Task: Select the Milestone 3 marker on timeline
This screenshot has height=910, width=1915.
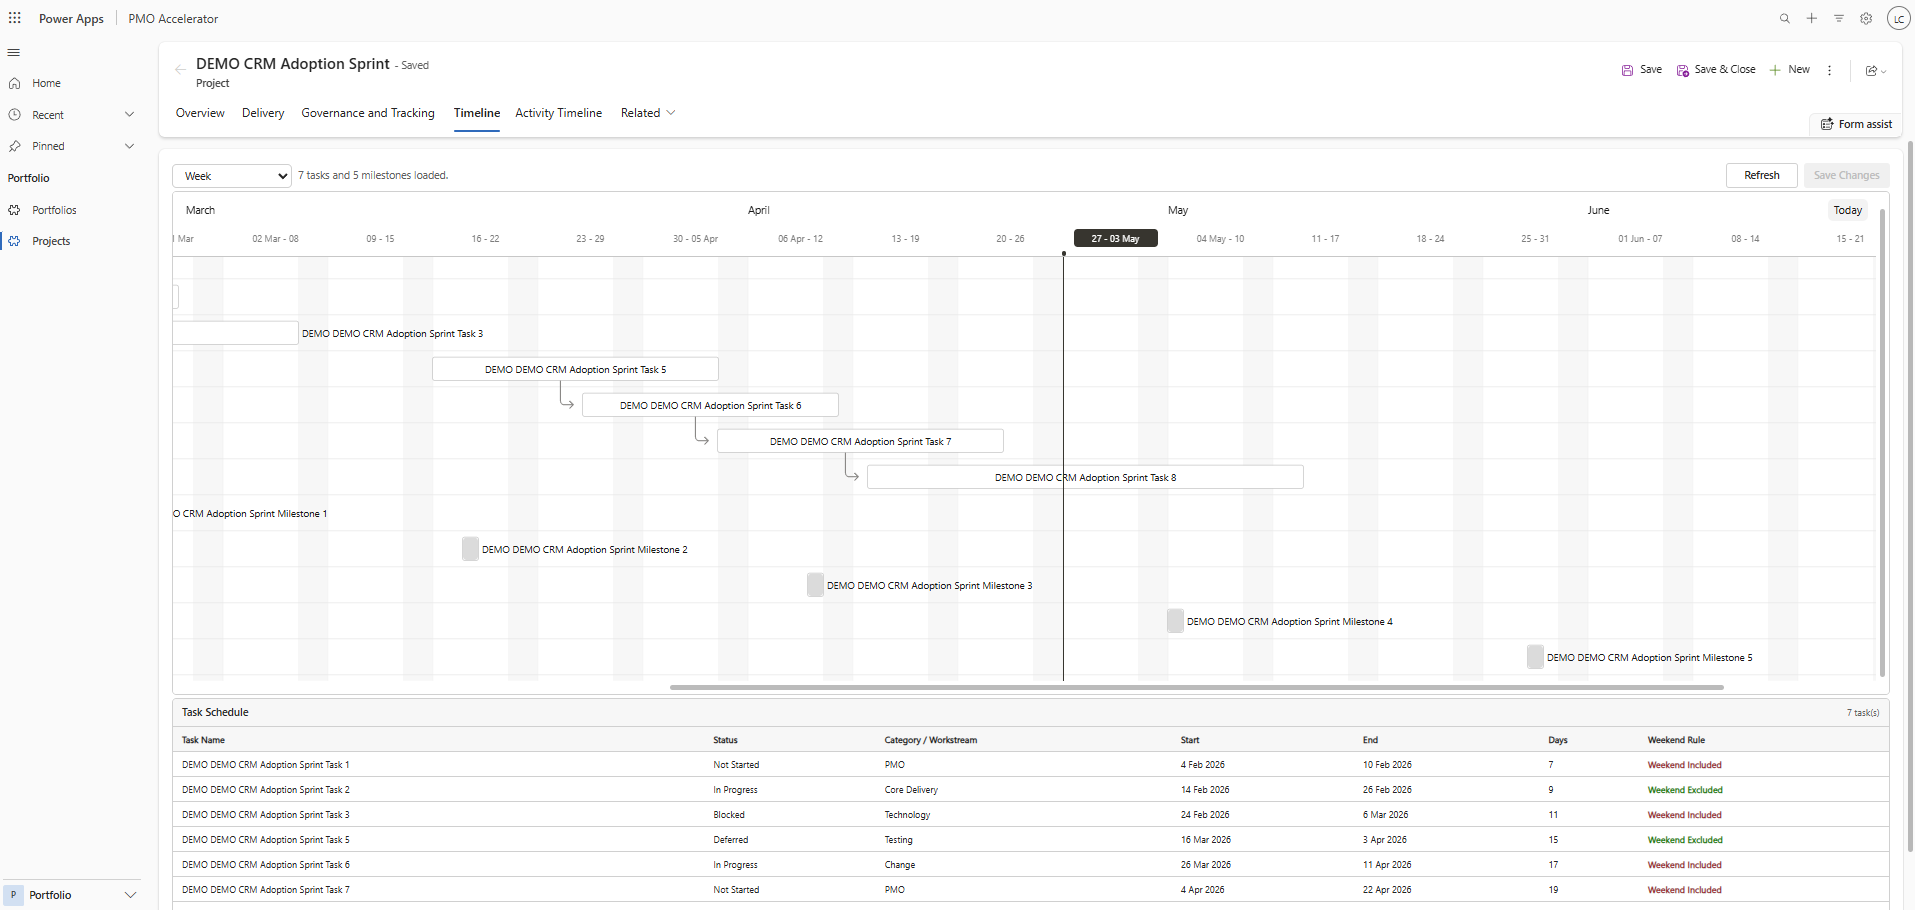Action: (x=815, y=585)
